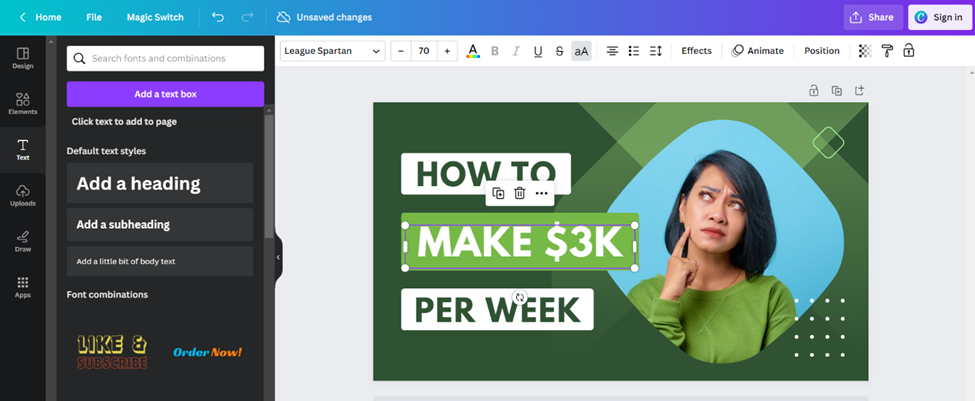Open the Home page
Screen dimensions: 975x401
click(48, 17)
